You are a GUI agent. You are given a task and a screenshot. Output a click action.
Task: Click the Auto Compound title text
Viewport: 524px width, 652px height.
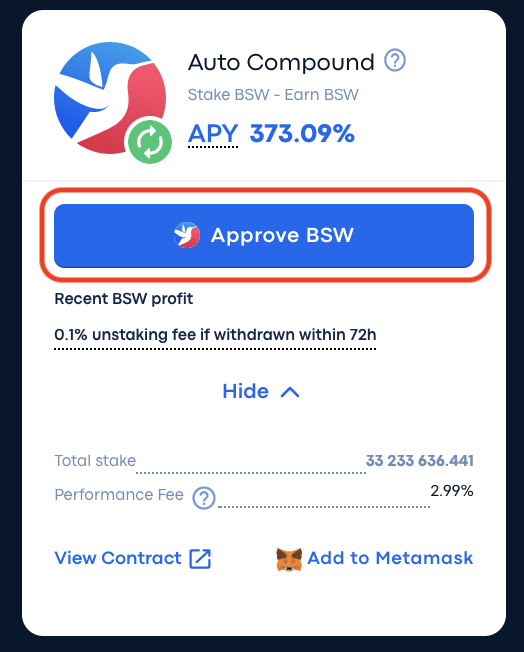tap(281, 62)
